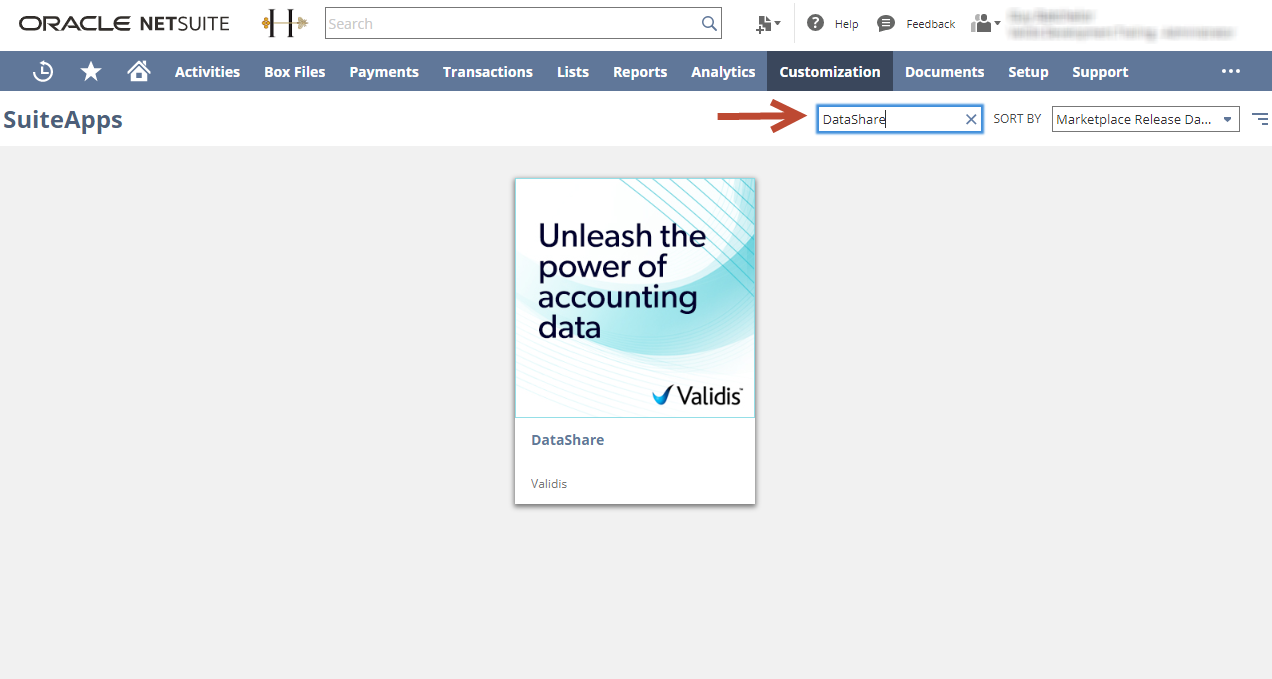Viewport: 1272px width, 679px height.
Task: Click the Oracle NetSuite logo
Action: pos(124,23)
